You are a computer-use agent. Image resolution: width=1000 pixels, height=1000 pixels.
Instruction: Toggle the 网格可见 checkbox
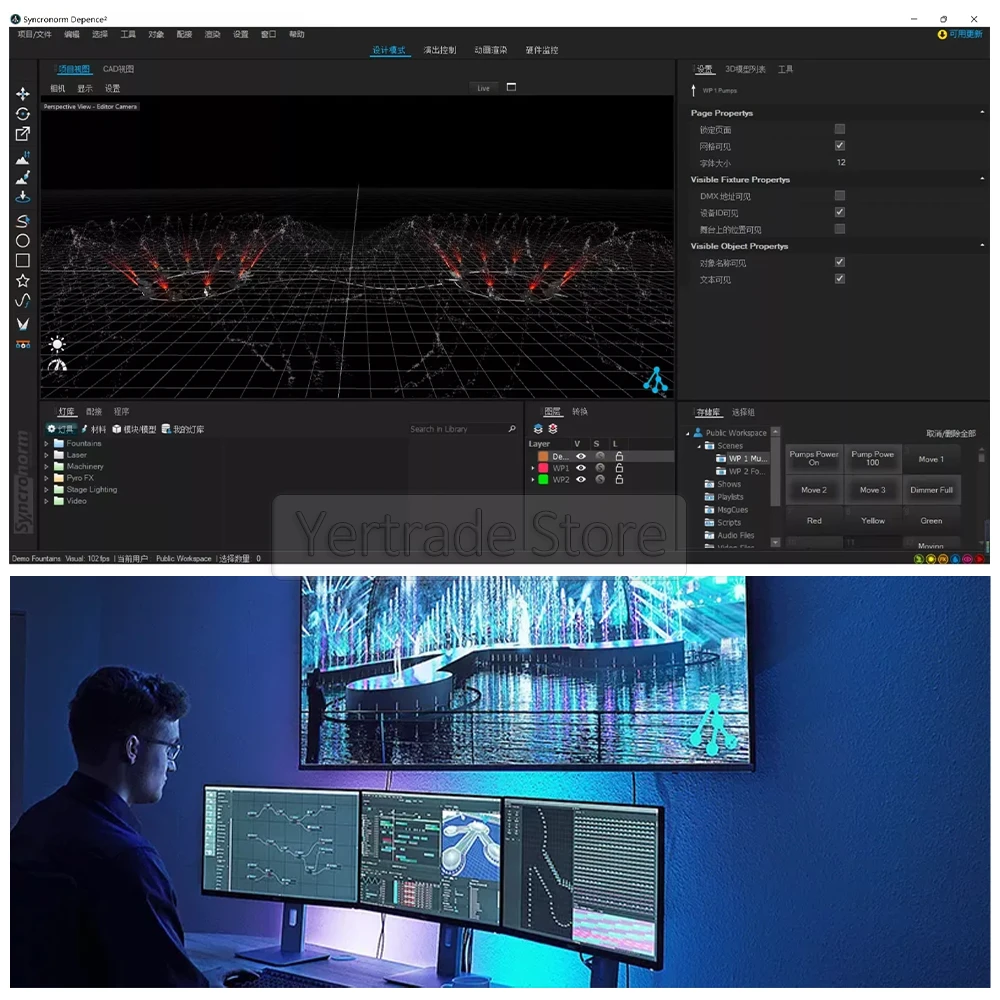point(840,145)
